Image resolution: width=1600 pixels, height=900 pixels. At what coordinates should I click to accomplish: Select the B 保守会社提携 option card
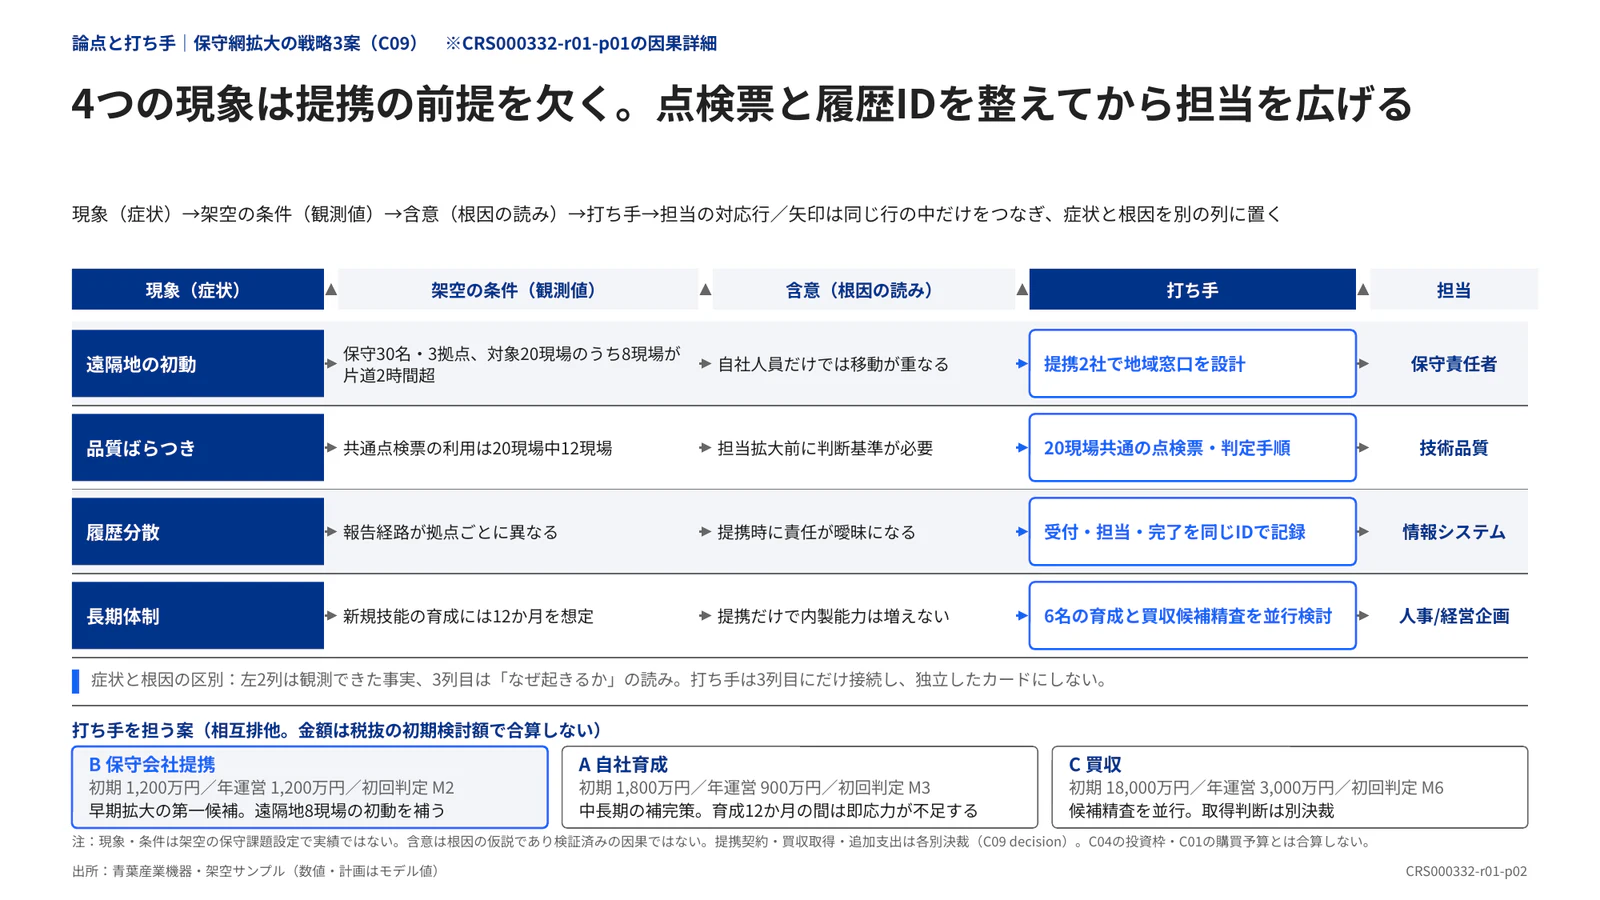point(310,787)
